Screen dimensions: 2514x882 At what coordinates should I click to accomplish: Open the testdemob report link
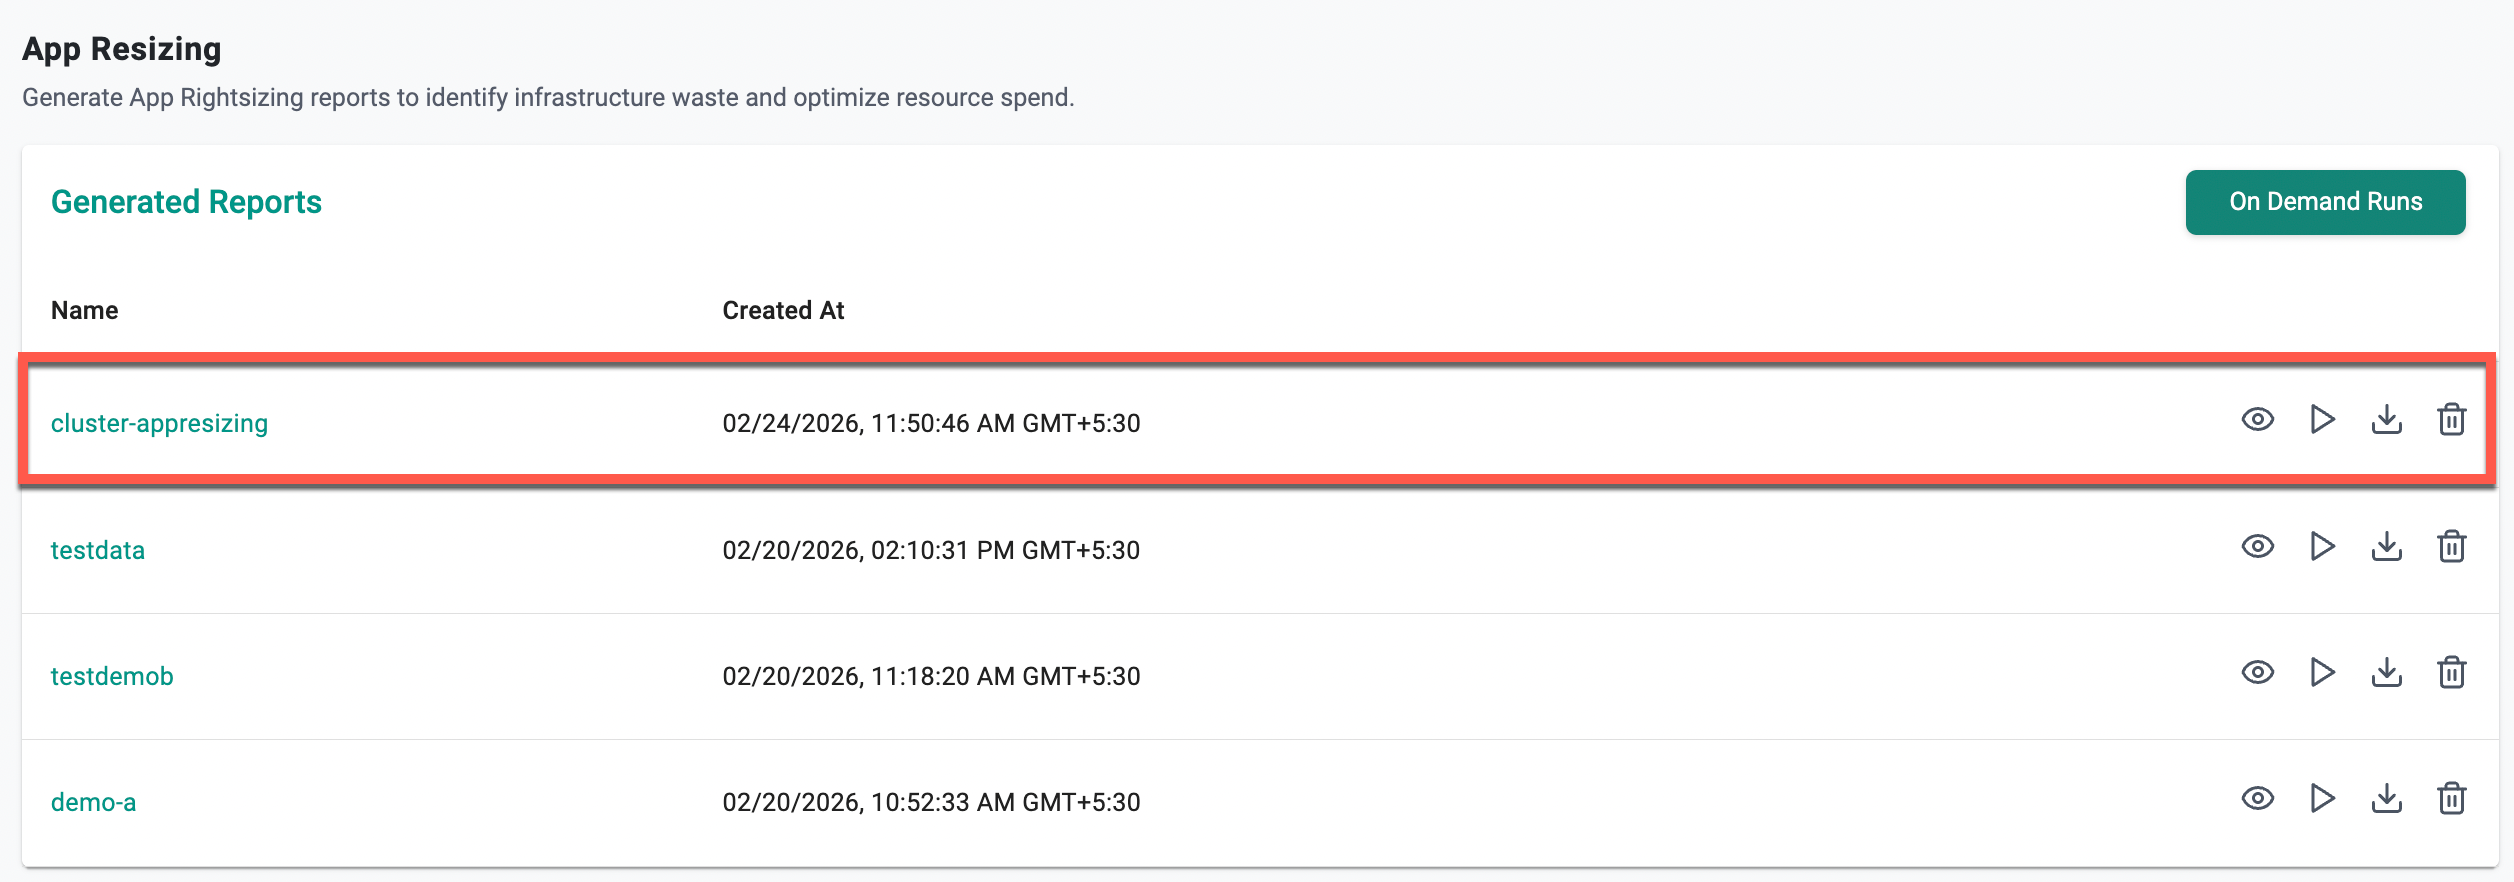pyautogui.click(x=112, y=677)
